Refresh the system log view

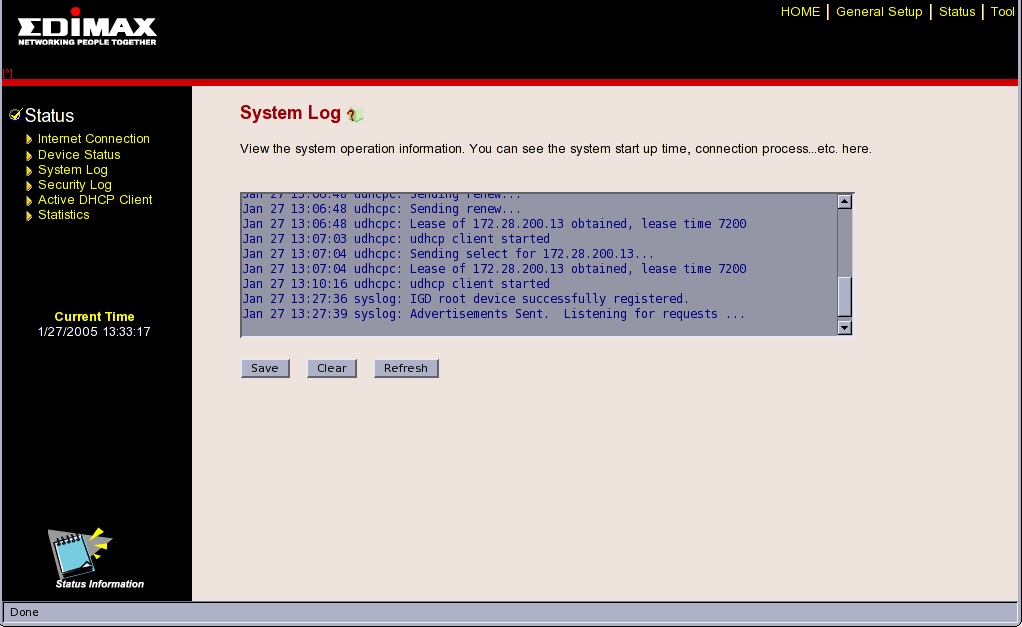pyautogui.click(x=406, y=368)
